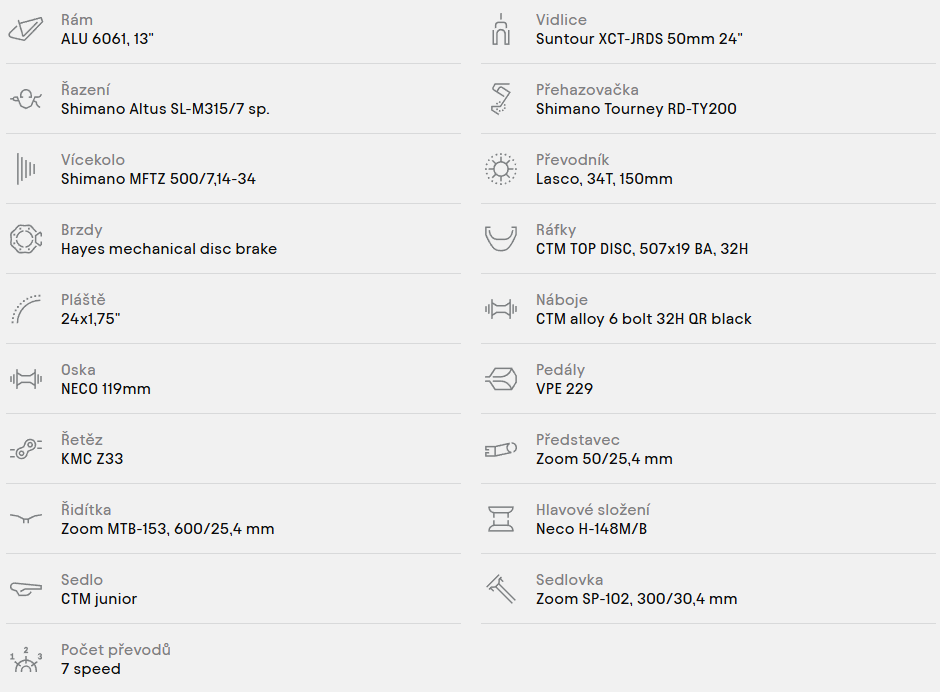The height and width of the screenshot is (692, 940).
Task: Select the Hayes mechanical disc brake text
Action: click(169, 249)
